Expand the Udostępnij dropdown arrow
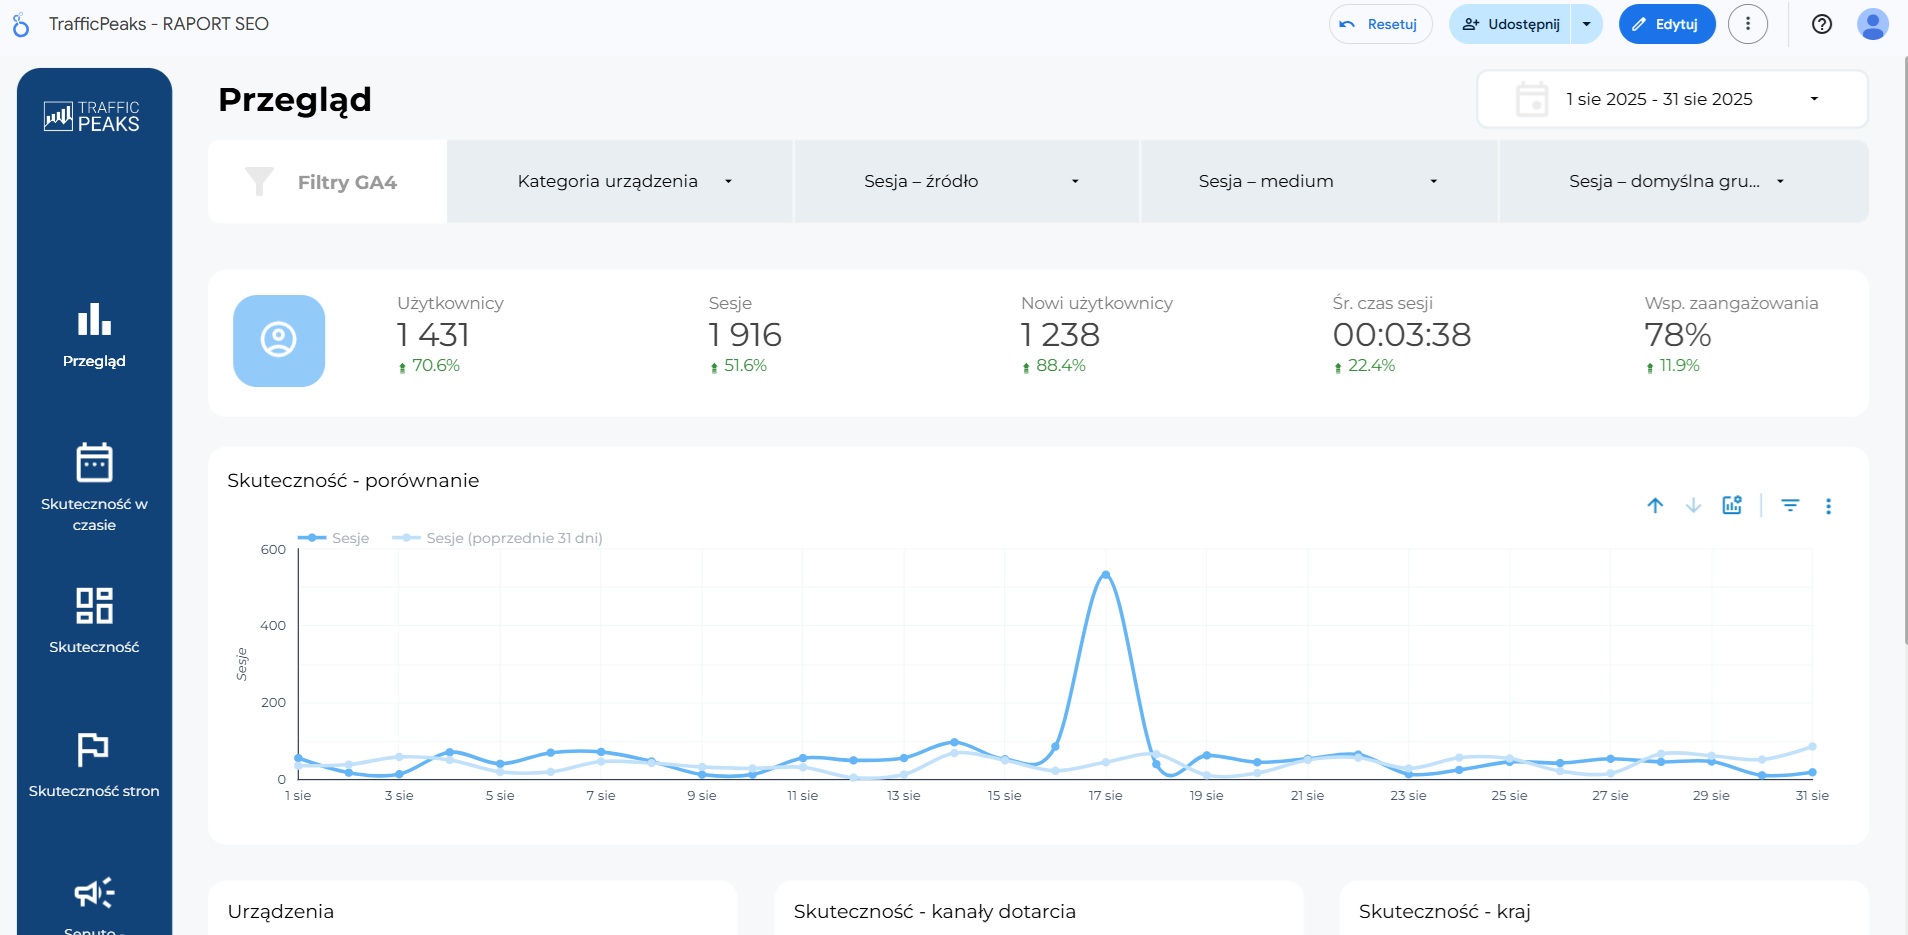 tap(1586, 24)
